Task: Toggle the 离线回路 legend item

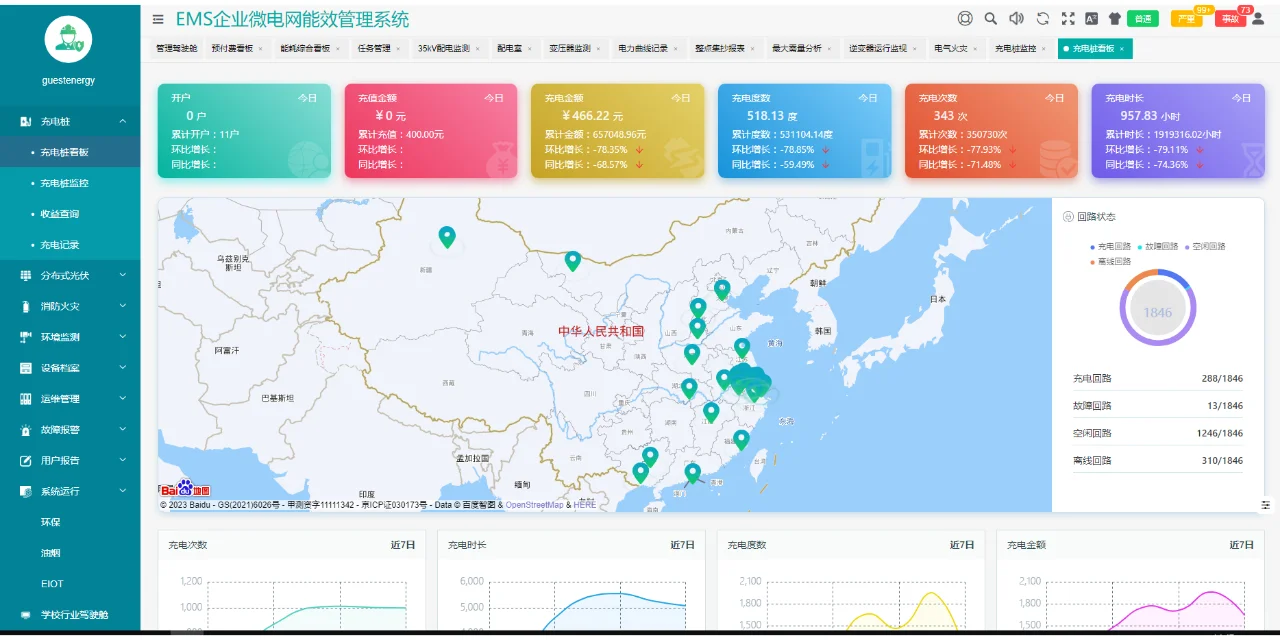Action: click(x=1112, y=261)
